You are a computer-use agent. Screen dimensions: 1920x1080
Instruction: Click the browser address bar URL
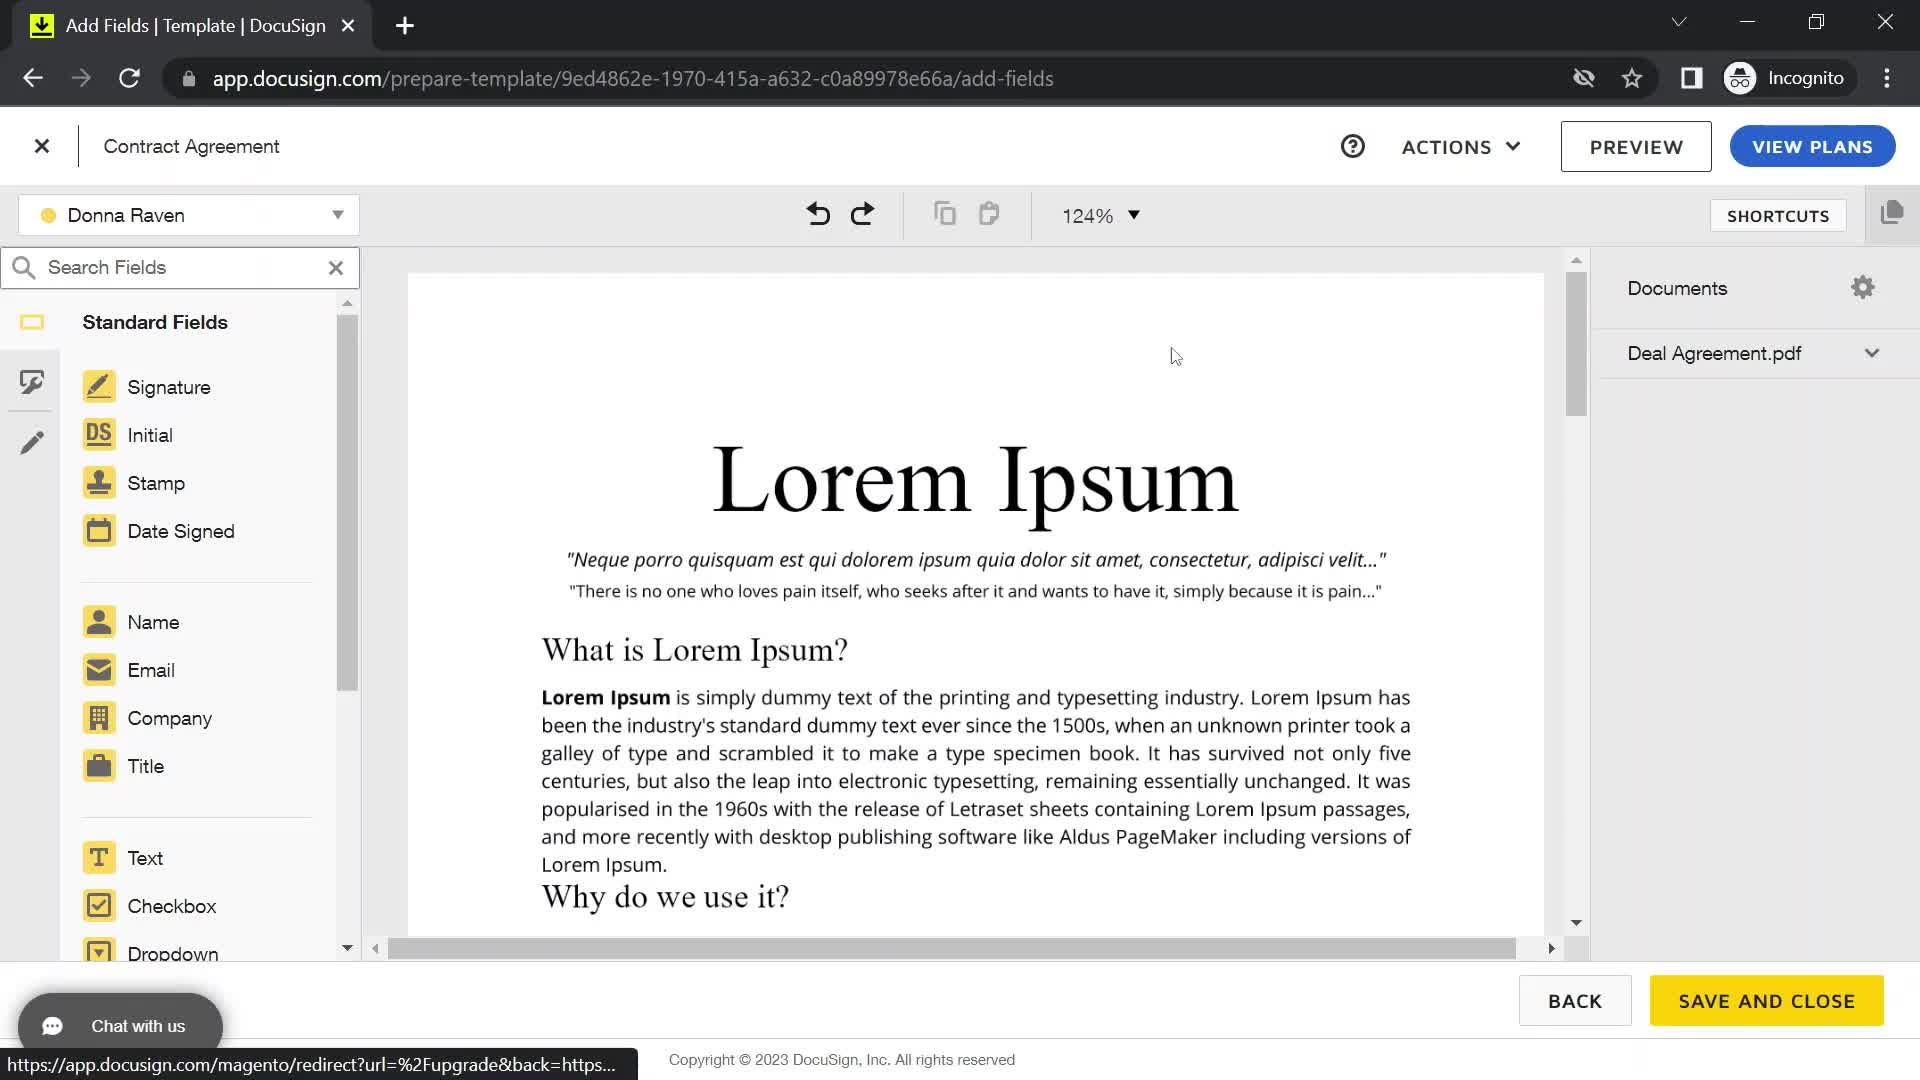point(632,79)
